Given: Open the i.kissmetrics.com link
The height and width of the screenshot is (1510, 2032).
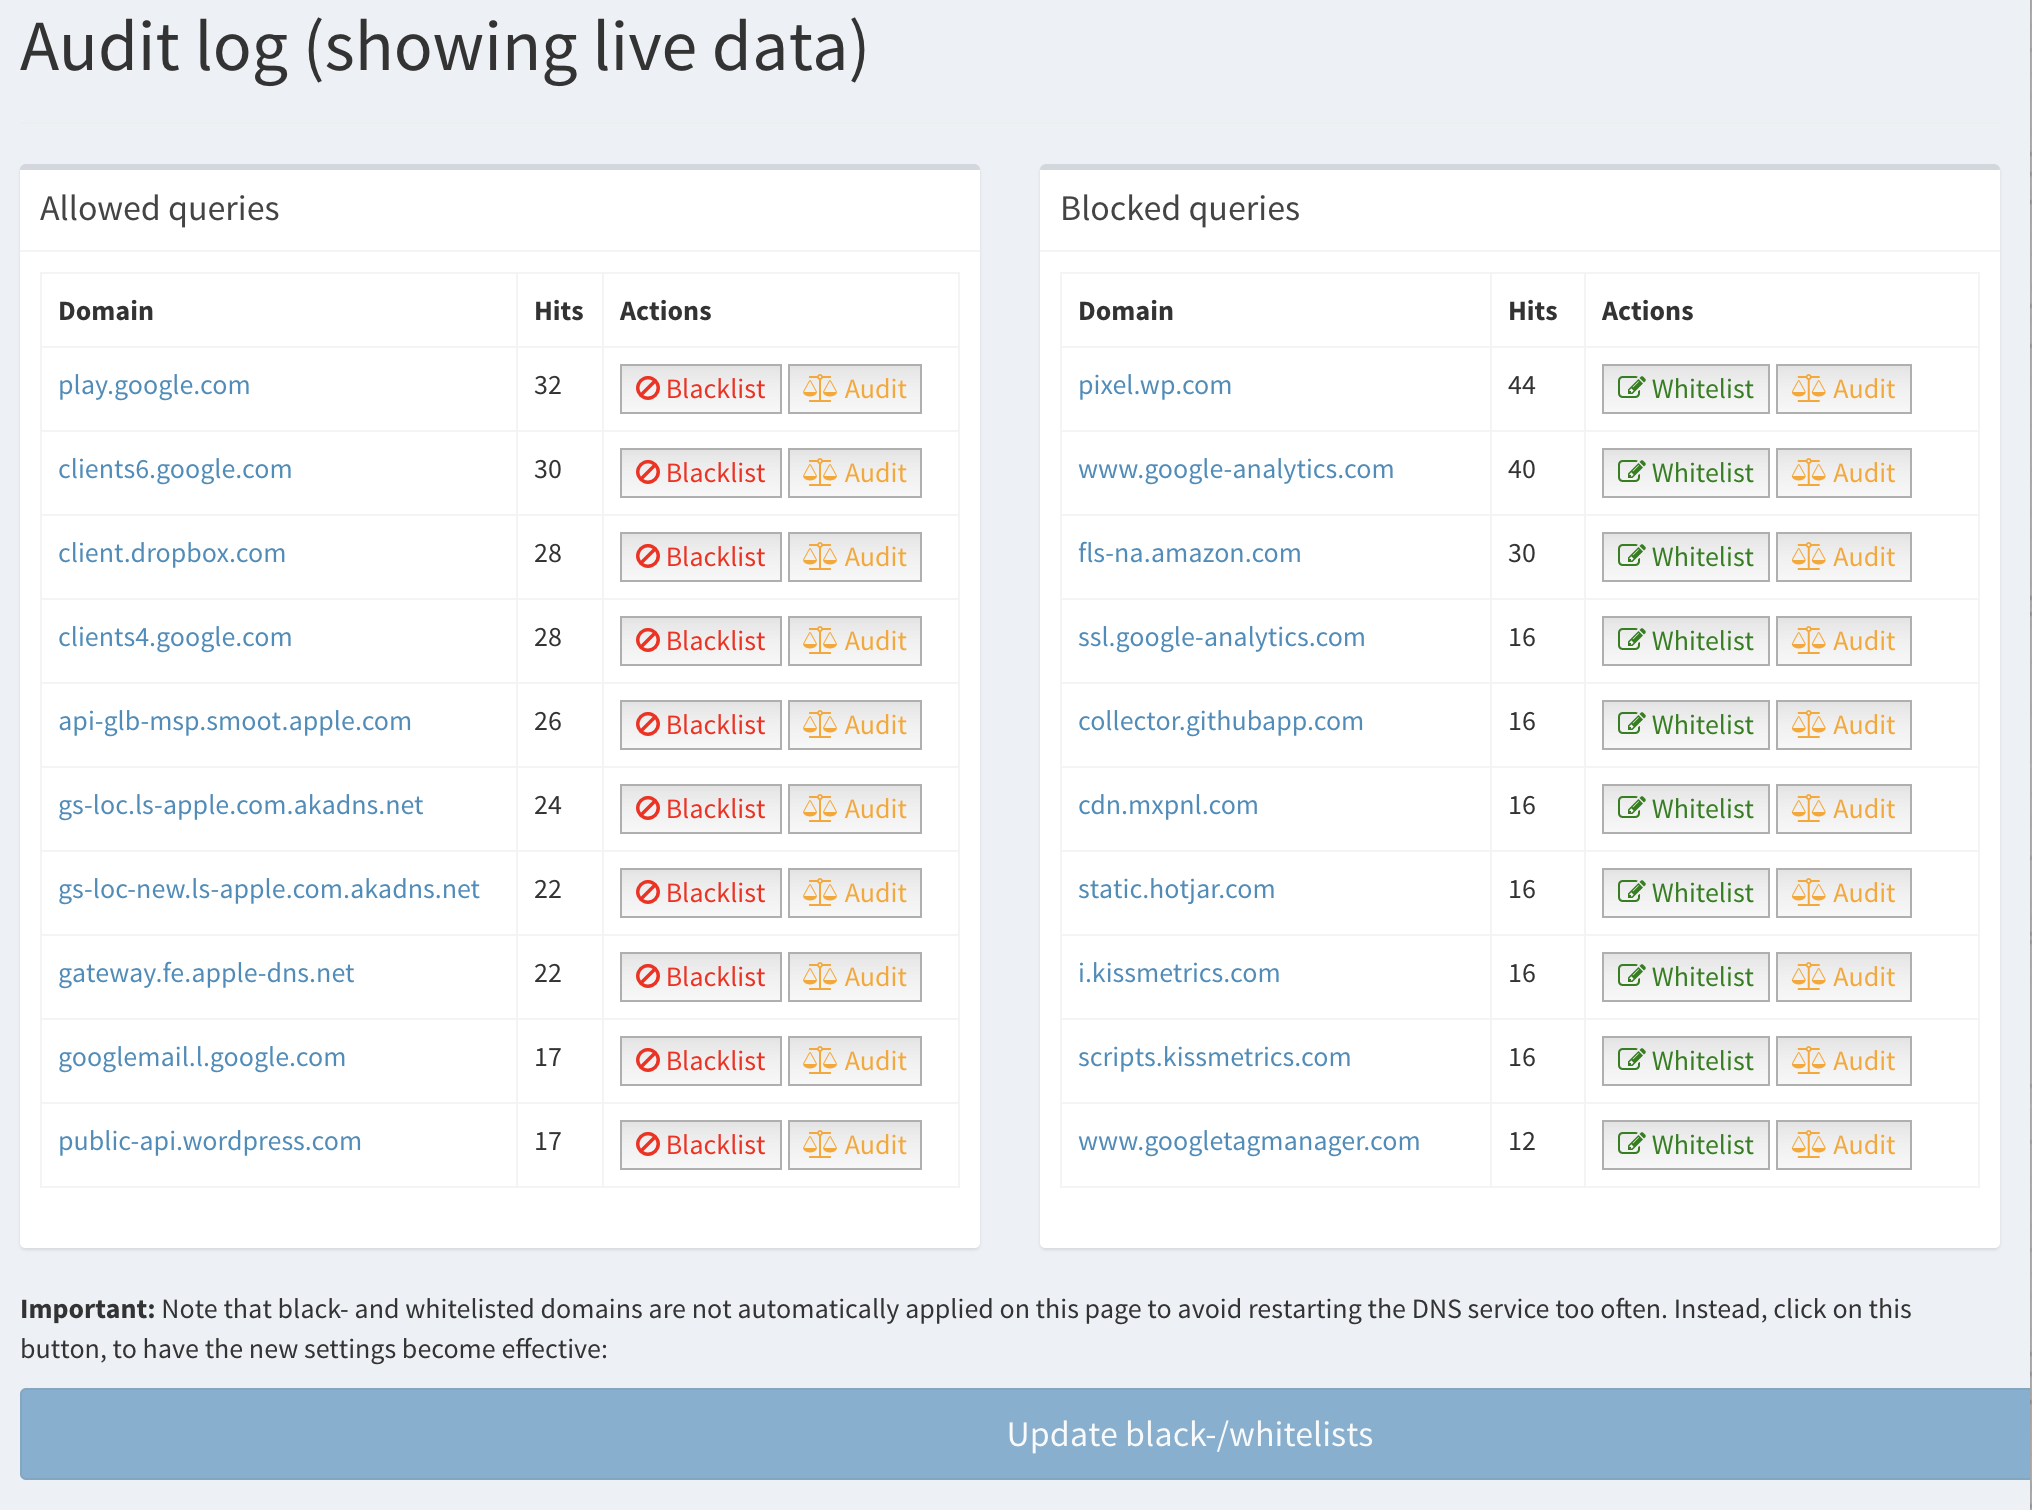Looking at the screenshot, I should point(1178,973).
